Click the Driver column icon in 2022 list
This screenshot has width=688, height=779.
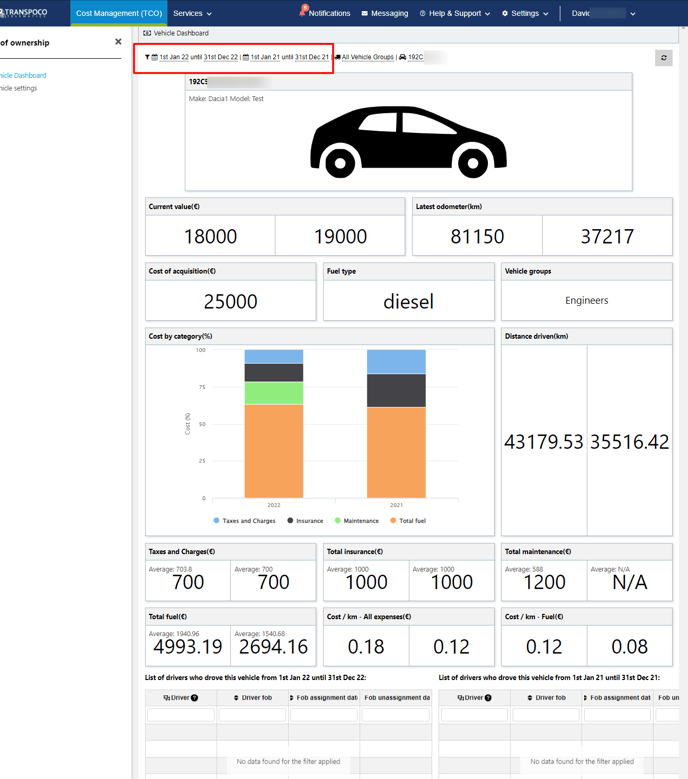tap(167, 698)
